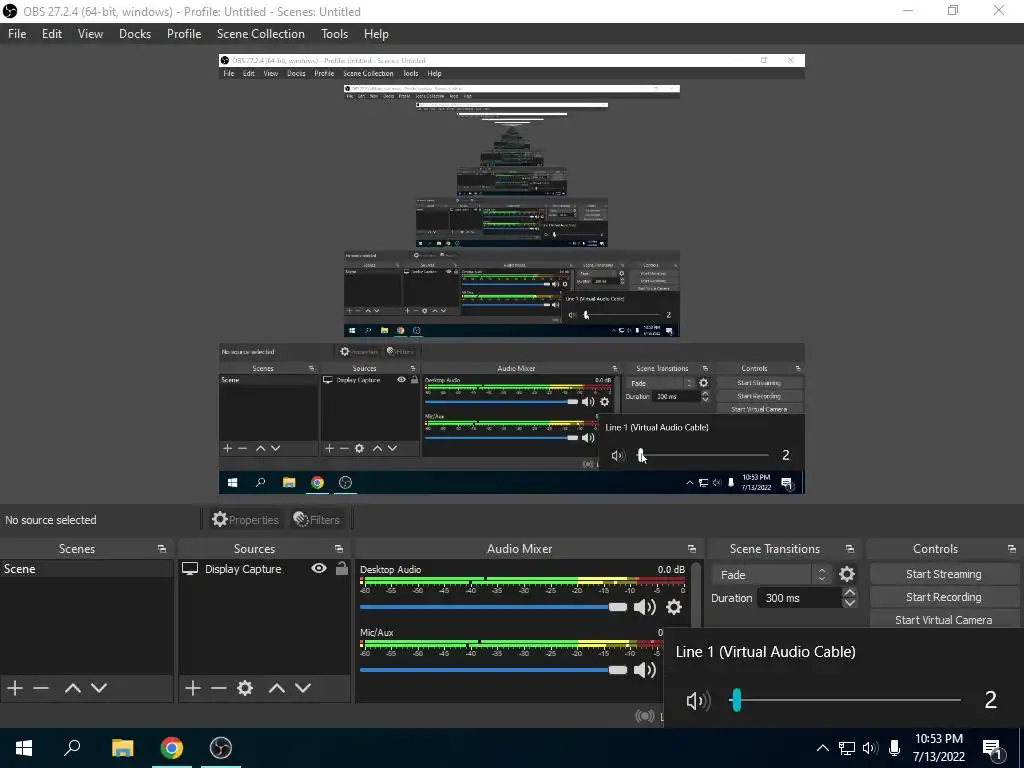Image resolution: width=1024 pixels, height=768 pixels.
Task: Click the Filters button
Action: (x=317, y=520)
